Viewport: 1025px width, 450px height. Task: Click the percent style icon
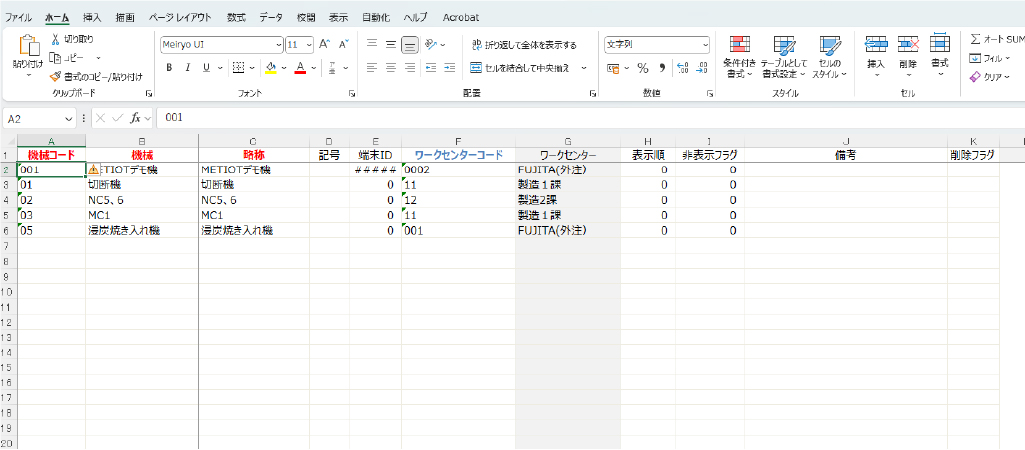643,68
